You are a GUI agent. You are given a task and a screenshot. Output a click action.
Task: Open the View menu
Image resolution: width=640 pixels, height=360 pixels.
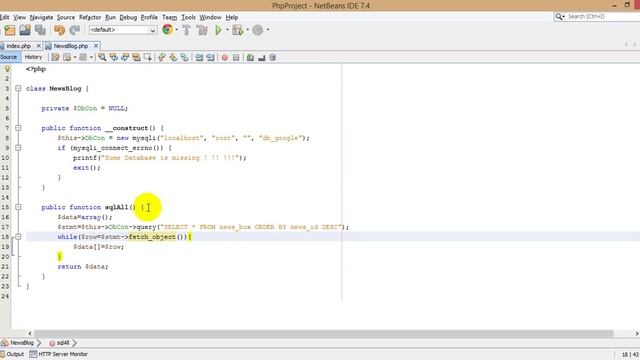[x=20, y=17]
